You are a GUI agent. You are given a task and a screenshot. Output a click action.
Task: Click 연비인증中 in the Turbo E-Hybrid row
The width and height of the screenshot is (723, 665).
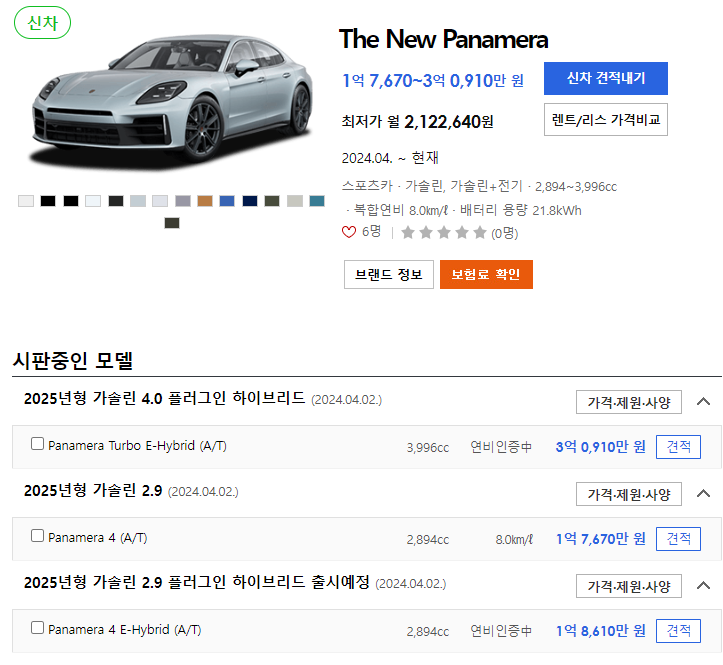coord(501,447)
